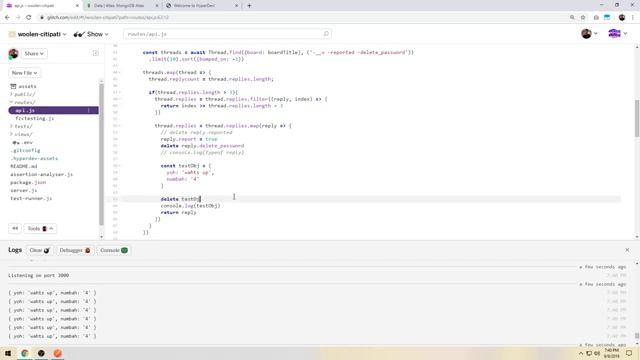Open the Glitch fish logo menu
This screenshot has height=360, width=640.
pyautogui.click(x=617, y=34)
